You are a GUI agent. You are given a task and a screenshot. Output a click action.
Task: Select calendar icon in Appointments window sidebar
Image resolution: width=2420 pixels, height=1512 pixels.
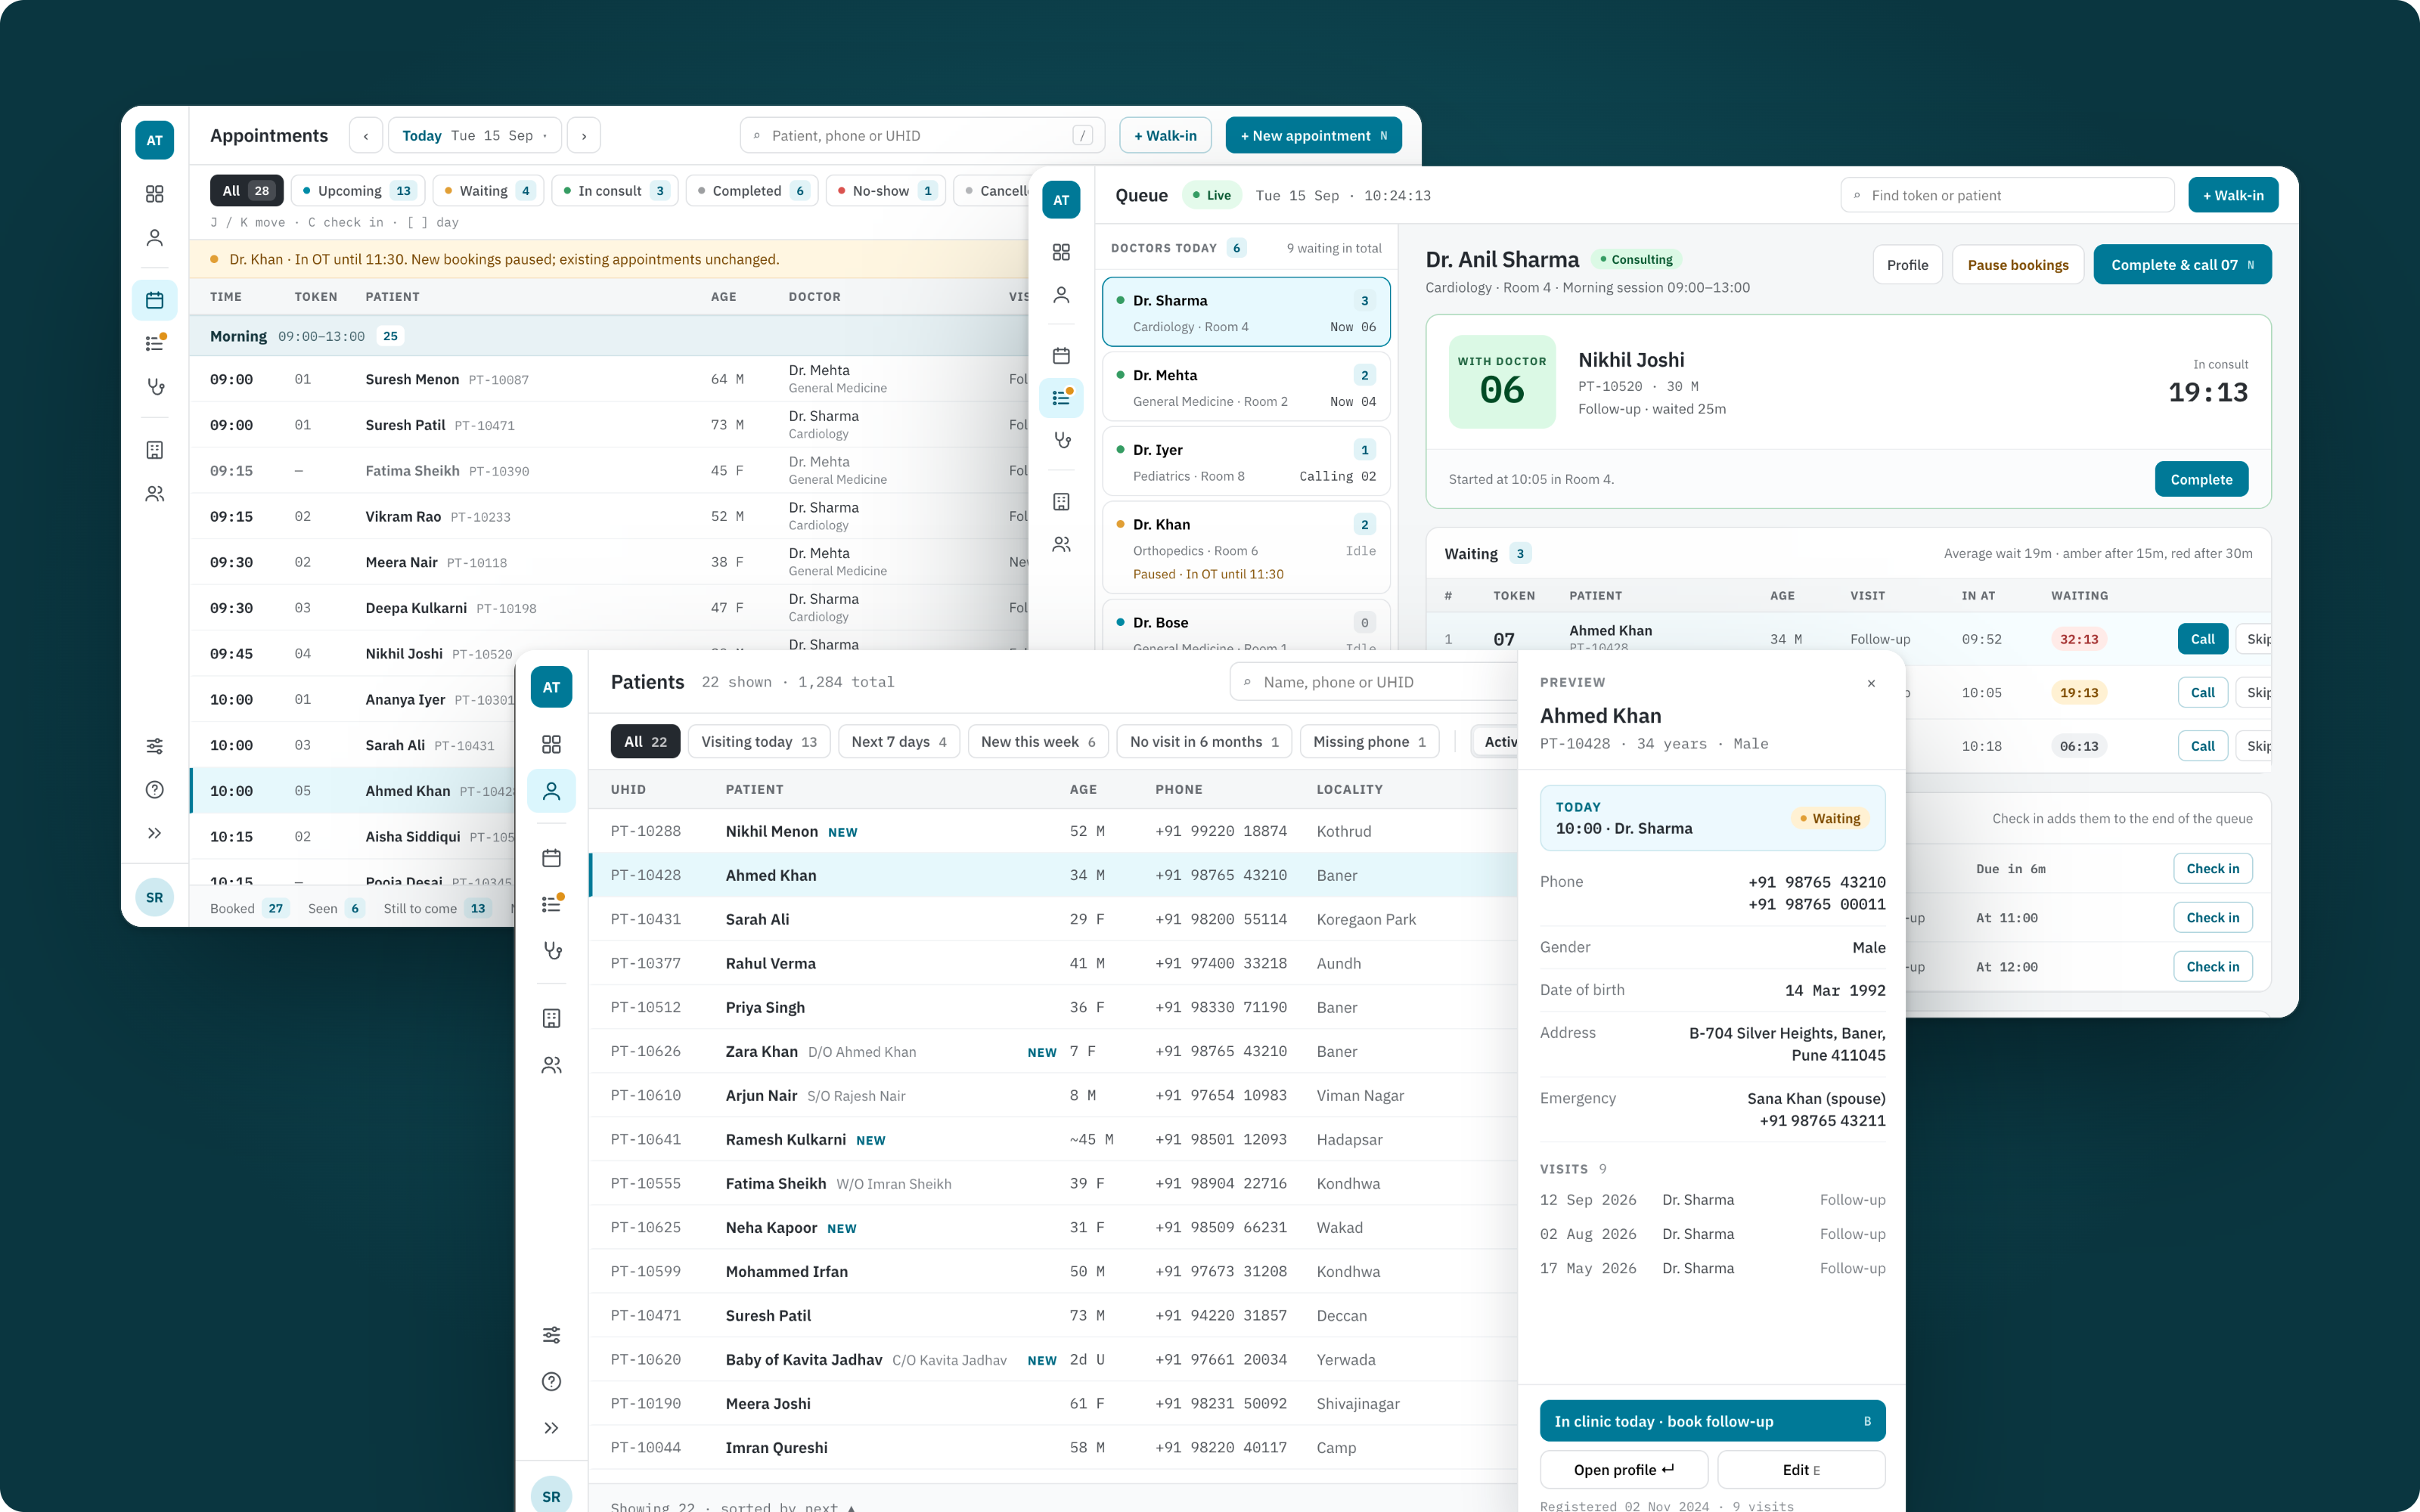click(x=154, y=300)
